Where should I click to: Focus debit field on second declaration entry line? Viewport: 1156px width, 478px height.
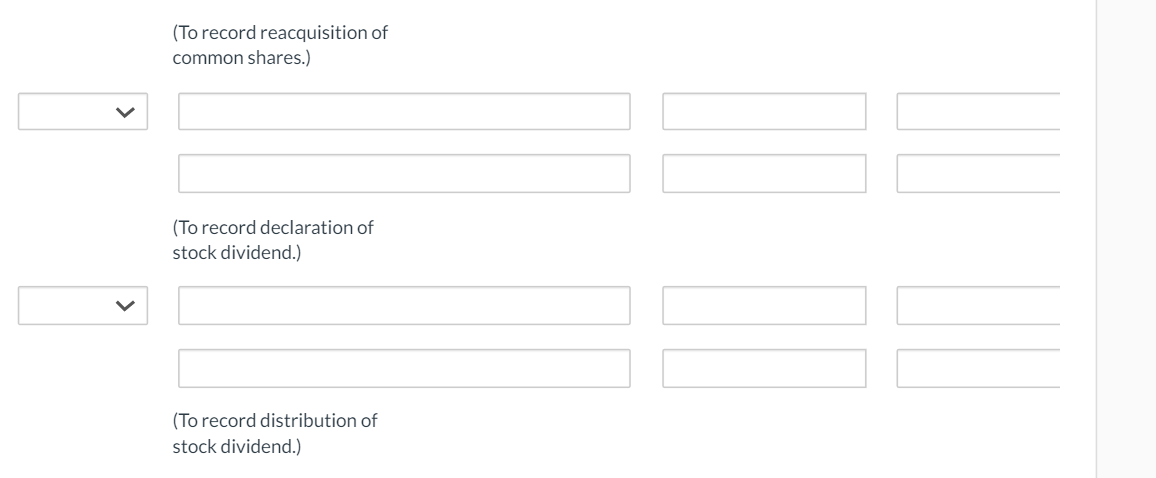pos(764,173)
